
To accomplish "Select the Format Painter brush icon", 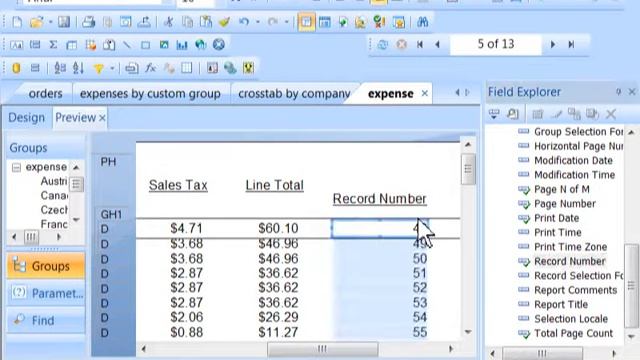I will click(224, 22).
